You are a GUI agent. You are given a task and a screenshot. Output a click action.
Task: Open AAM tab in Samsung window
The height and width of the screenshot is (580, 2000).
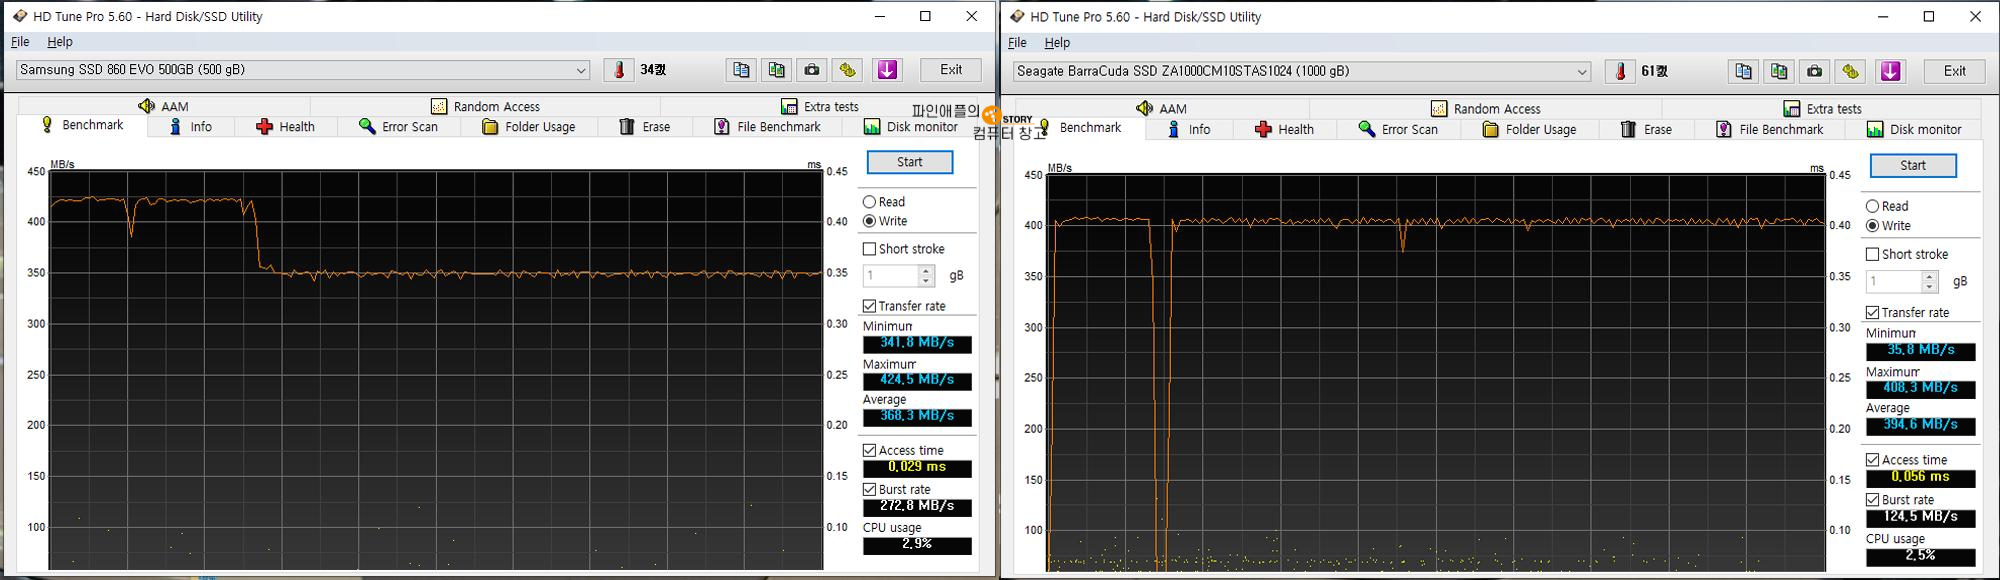tap(163, 106)
